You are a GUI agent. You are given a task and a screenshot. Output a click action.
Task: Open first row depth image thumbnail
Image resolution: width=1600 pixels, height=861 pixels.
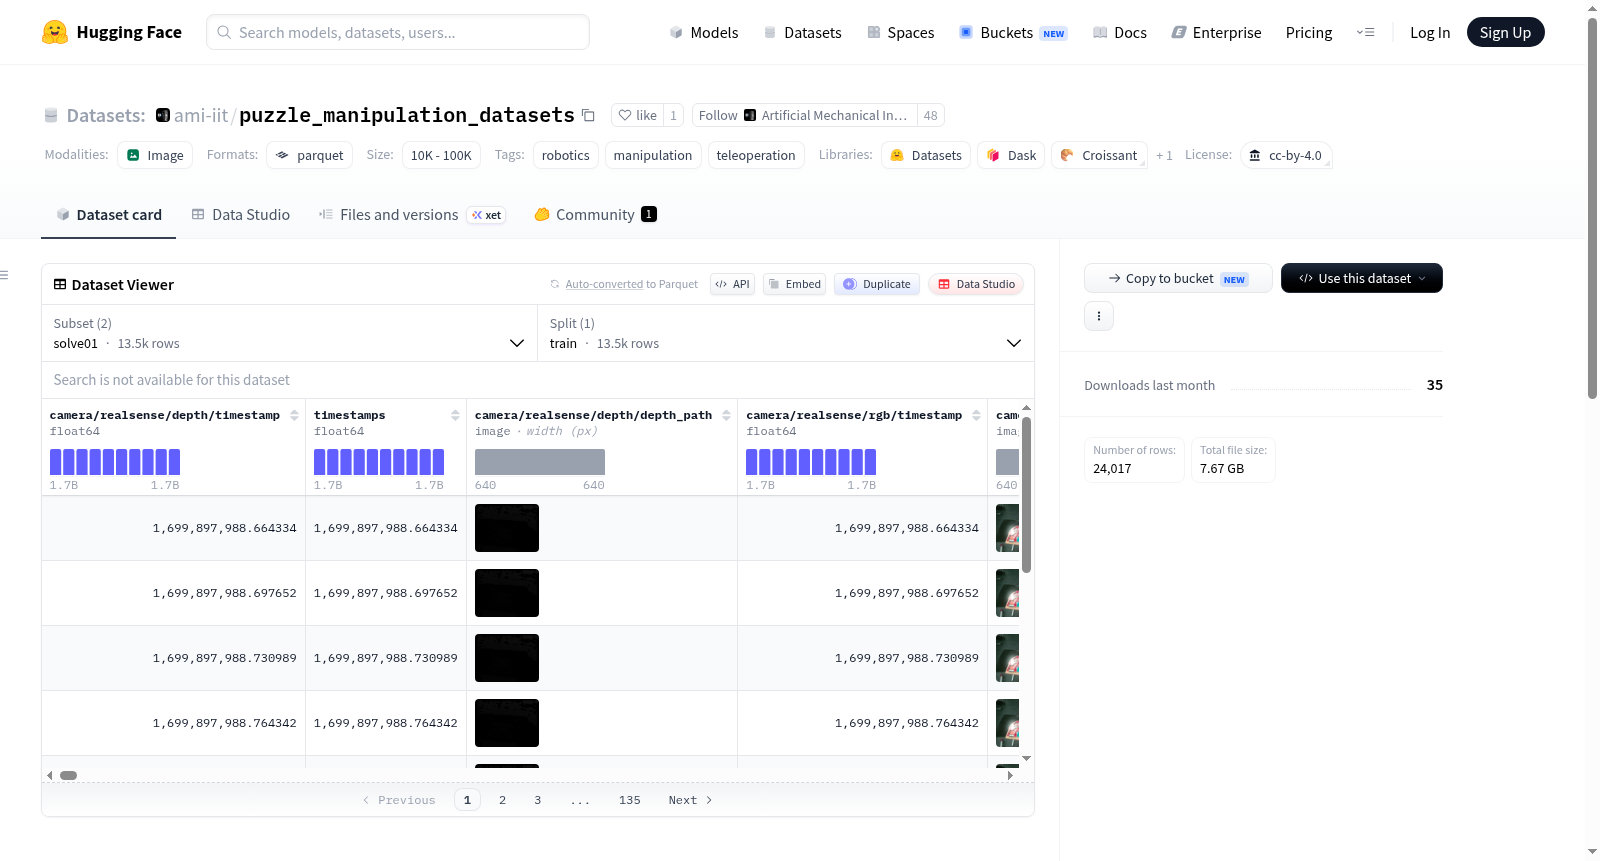[507, 528]
